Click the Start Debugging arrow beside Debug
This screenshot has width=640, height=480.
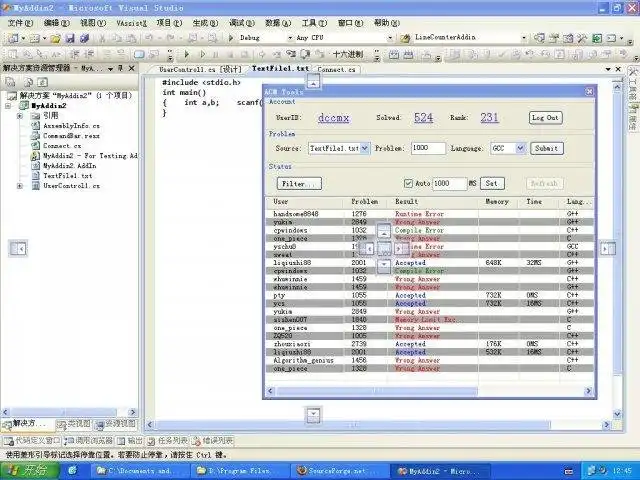(231, 38)
